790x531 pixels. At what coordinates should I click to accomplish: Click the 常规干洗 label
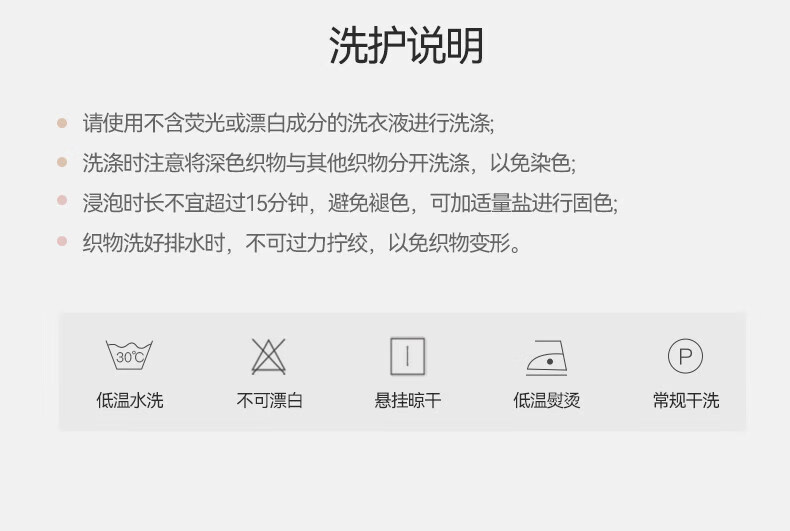click(686, 401)
